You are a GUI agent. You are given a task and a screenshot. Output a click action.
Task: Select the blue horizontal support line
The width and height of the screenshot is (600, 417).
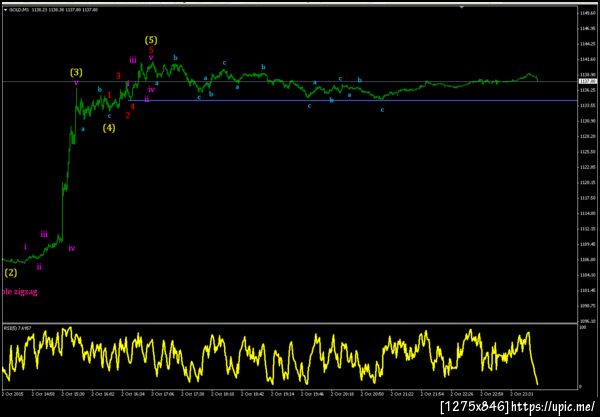pyautogui.click(x=352, y=101)
